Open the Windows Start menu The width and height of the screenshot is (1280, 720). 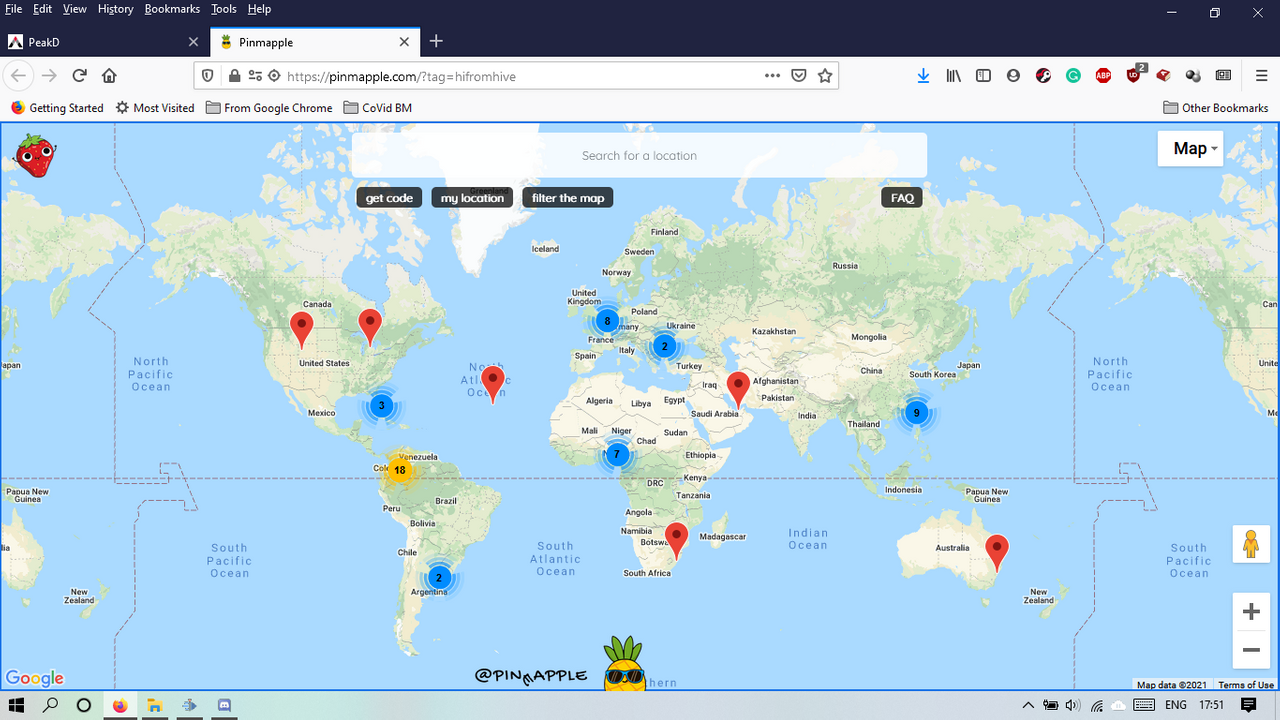[17, 705]
